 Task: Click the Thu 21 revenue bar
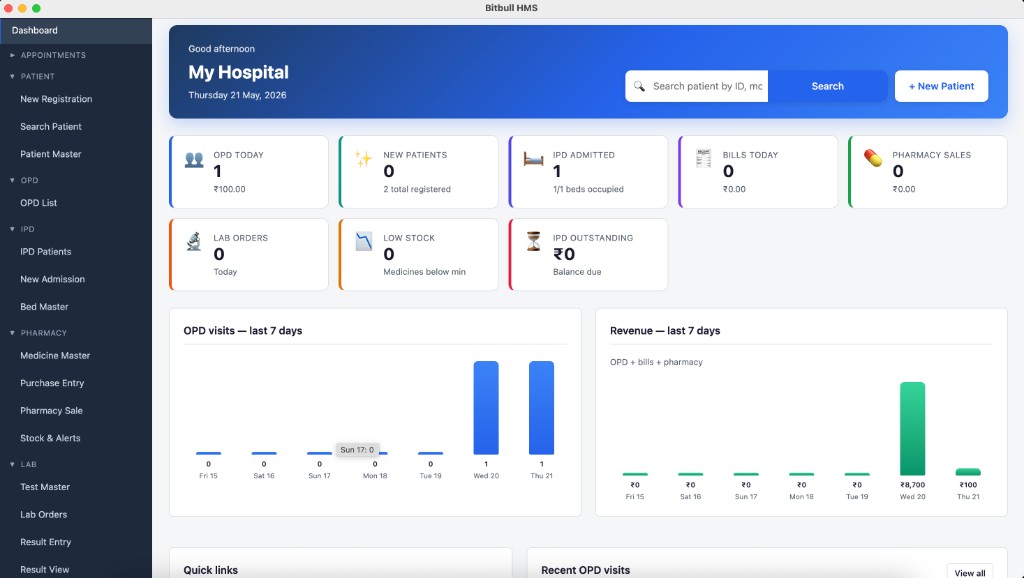(968, 472)
